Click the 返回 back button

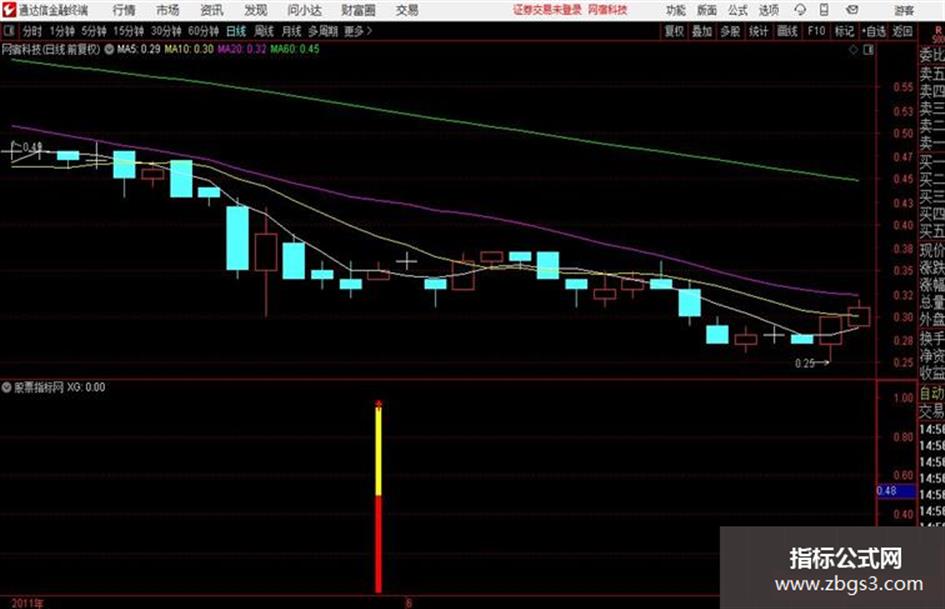(902, 31)
